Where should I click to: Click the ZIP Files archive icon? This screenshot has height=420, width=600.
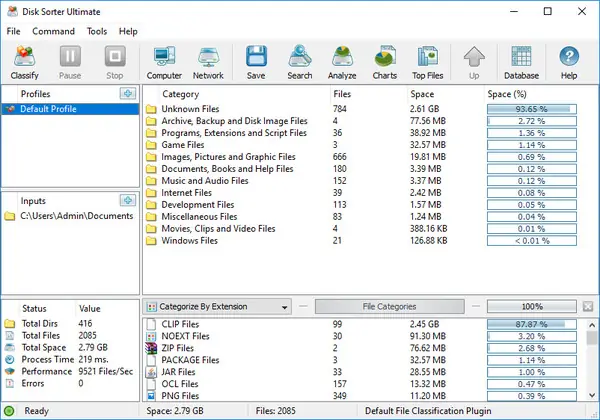pos(152,348)
